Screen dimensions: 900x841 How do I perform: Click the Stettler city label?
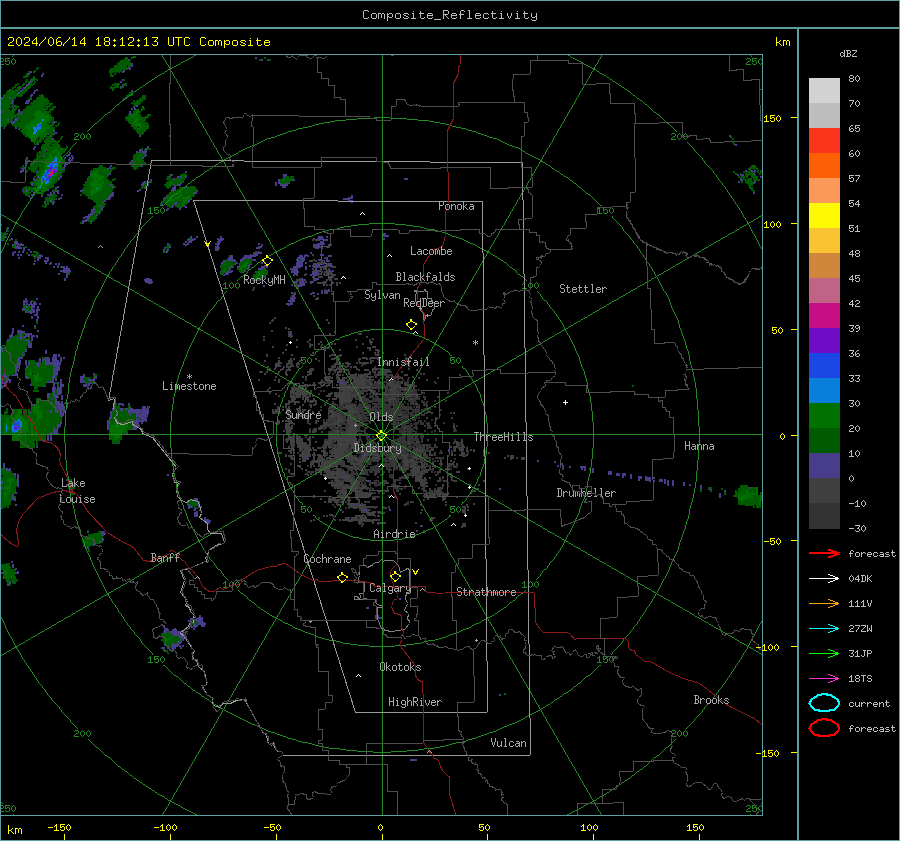click(x=583, y=289)
